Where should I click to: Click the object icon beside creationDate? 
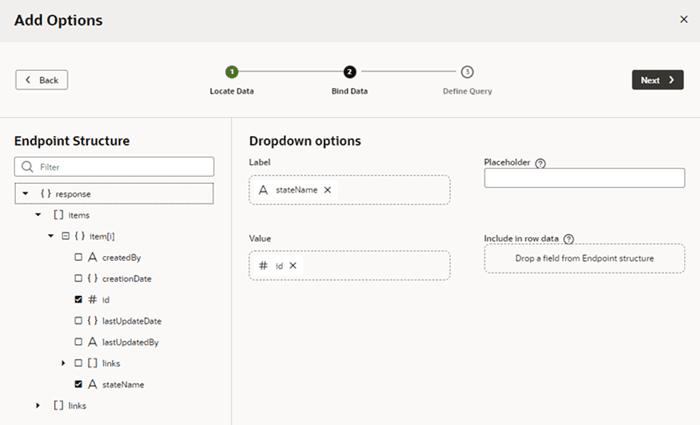point(92,278)
